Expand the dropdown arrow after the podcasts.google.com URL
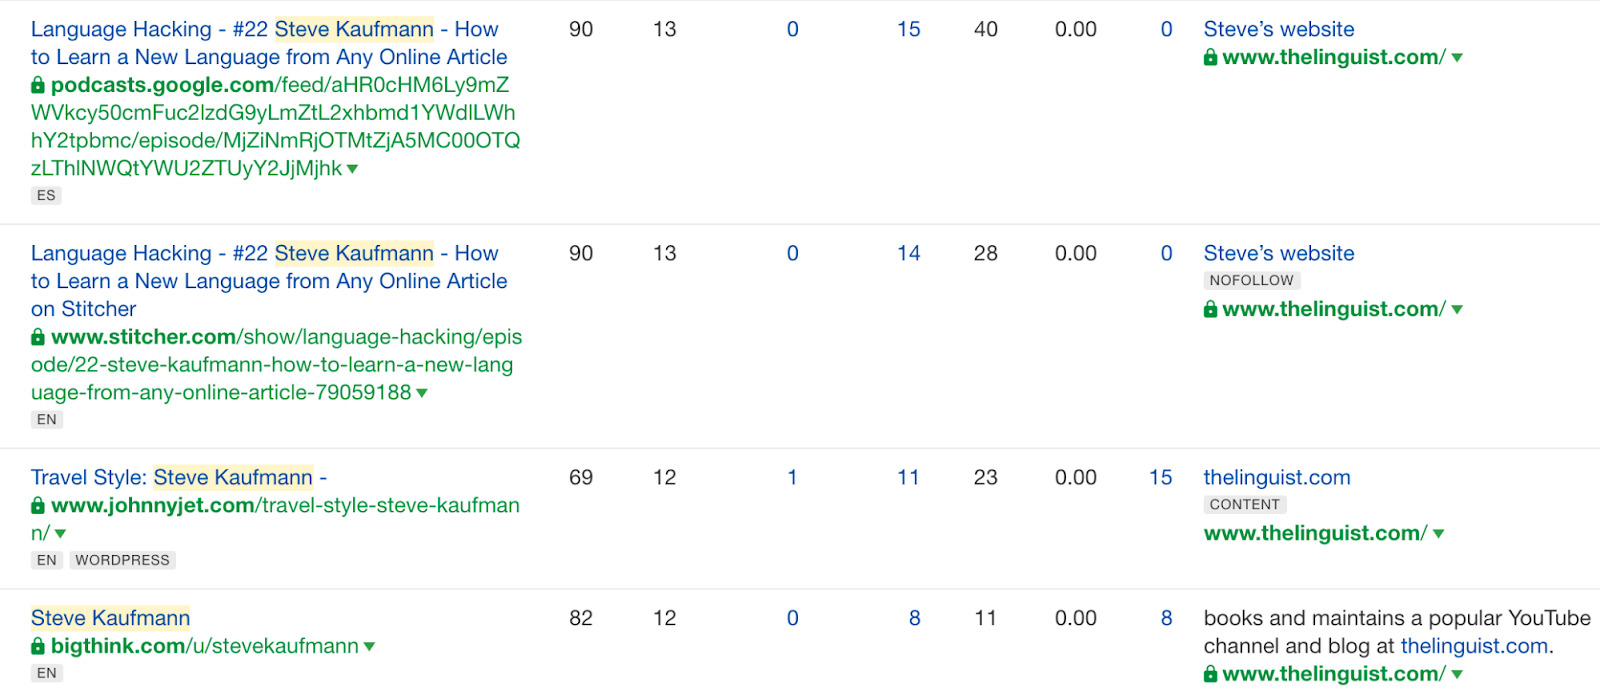This screenshot has height=695, width=1600. click(352, 170)
